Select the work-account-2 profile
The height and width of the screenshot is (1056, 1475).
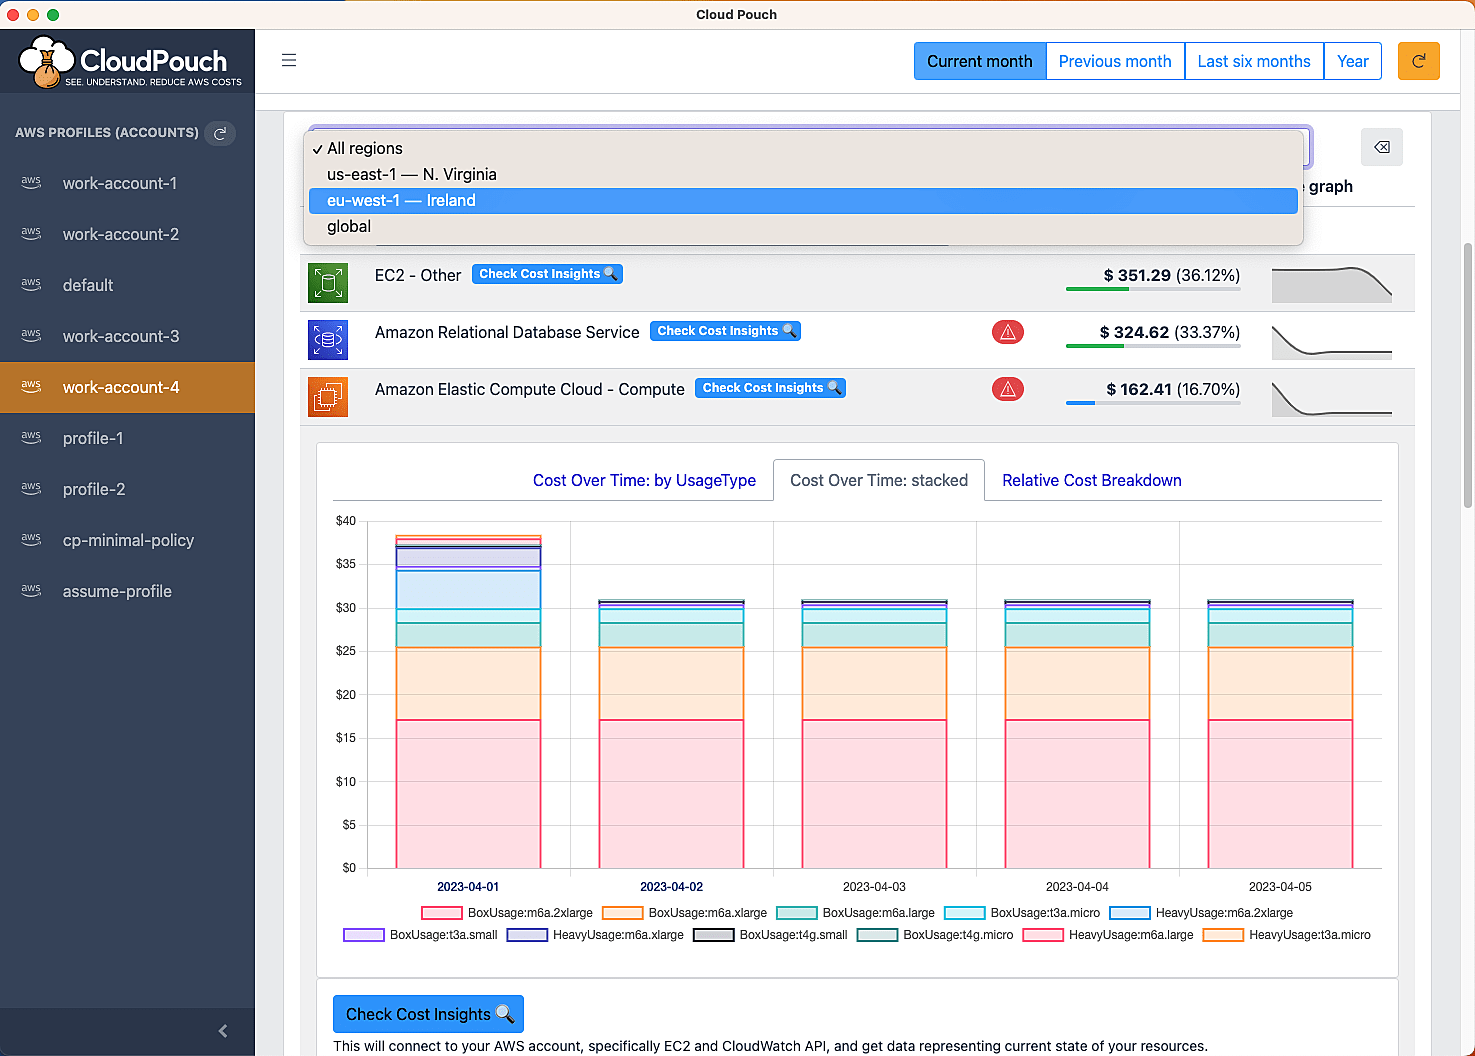coord(127,234)
